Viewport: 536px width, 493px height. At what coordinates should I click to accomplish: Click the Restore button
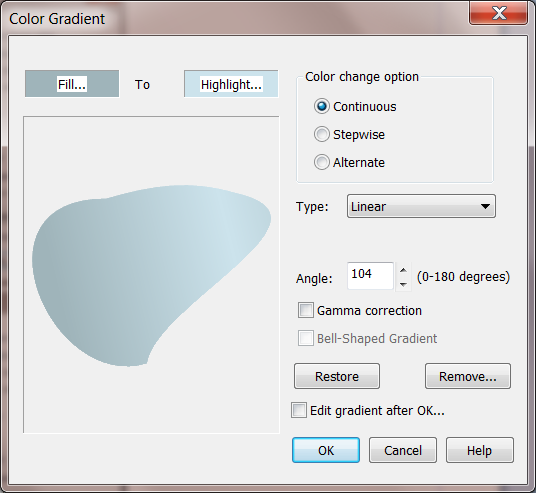pos(337,376)
